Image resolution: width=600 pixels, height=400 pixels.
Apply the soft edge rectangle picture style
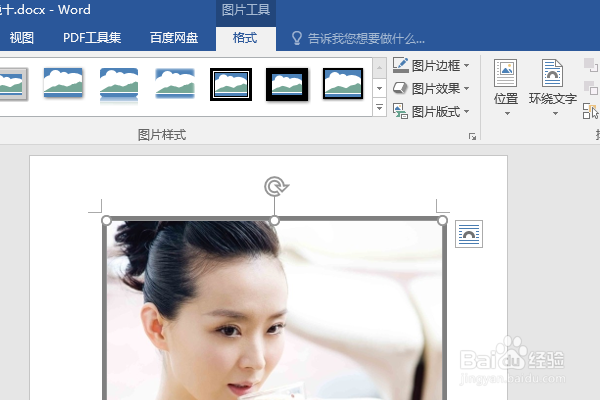coord(175,83)
